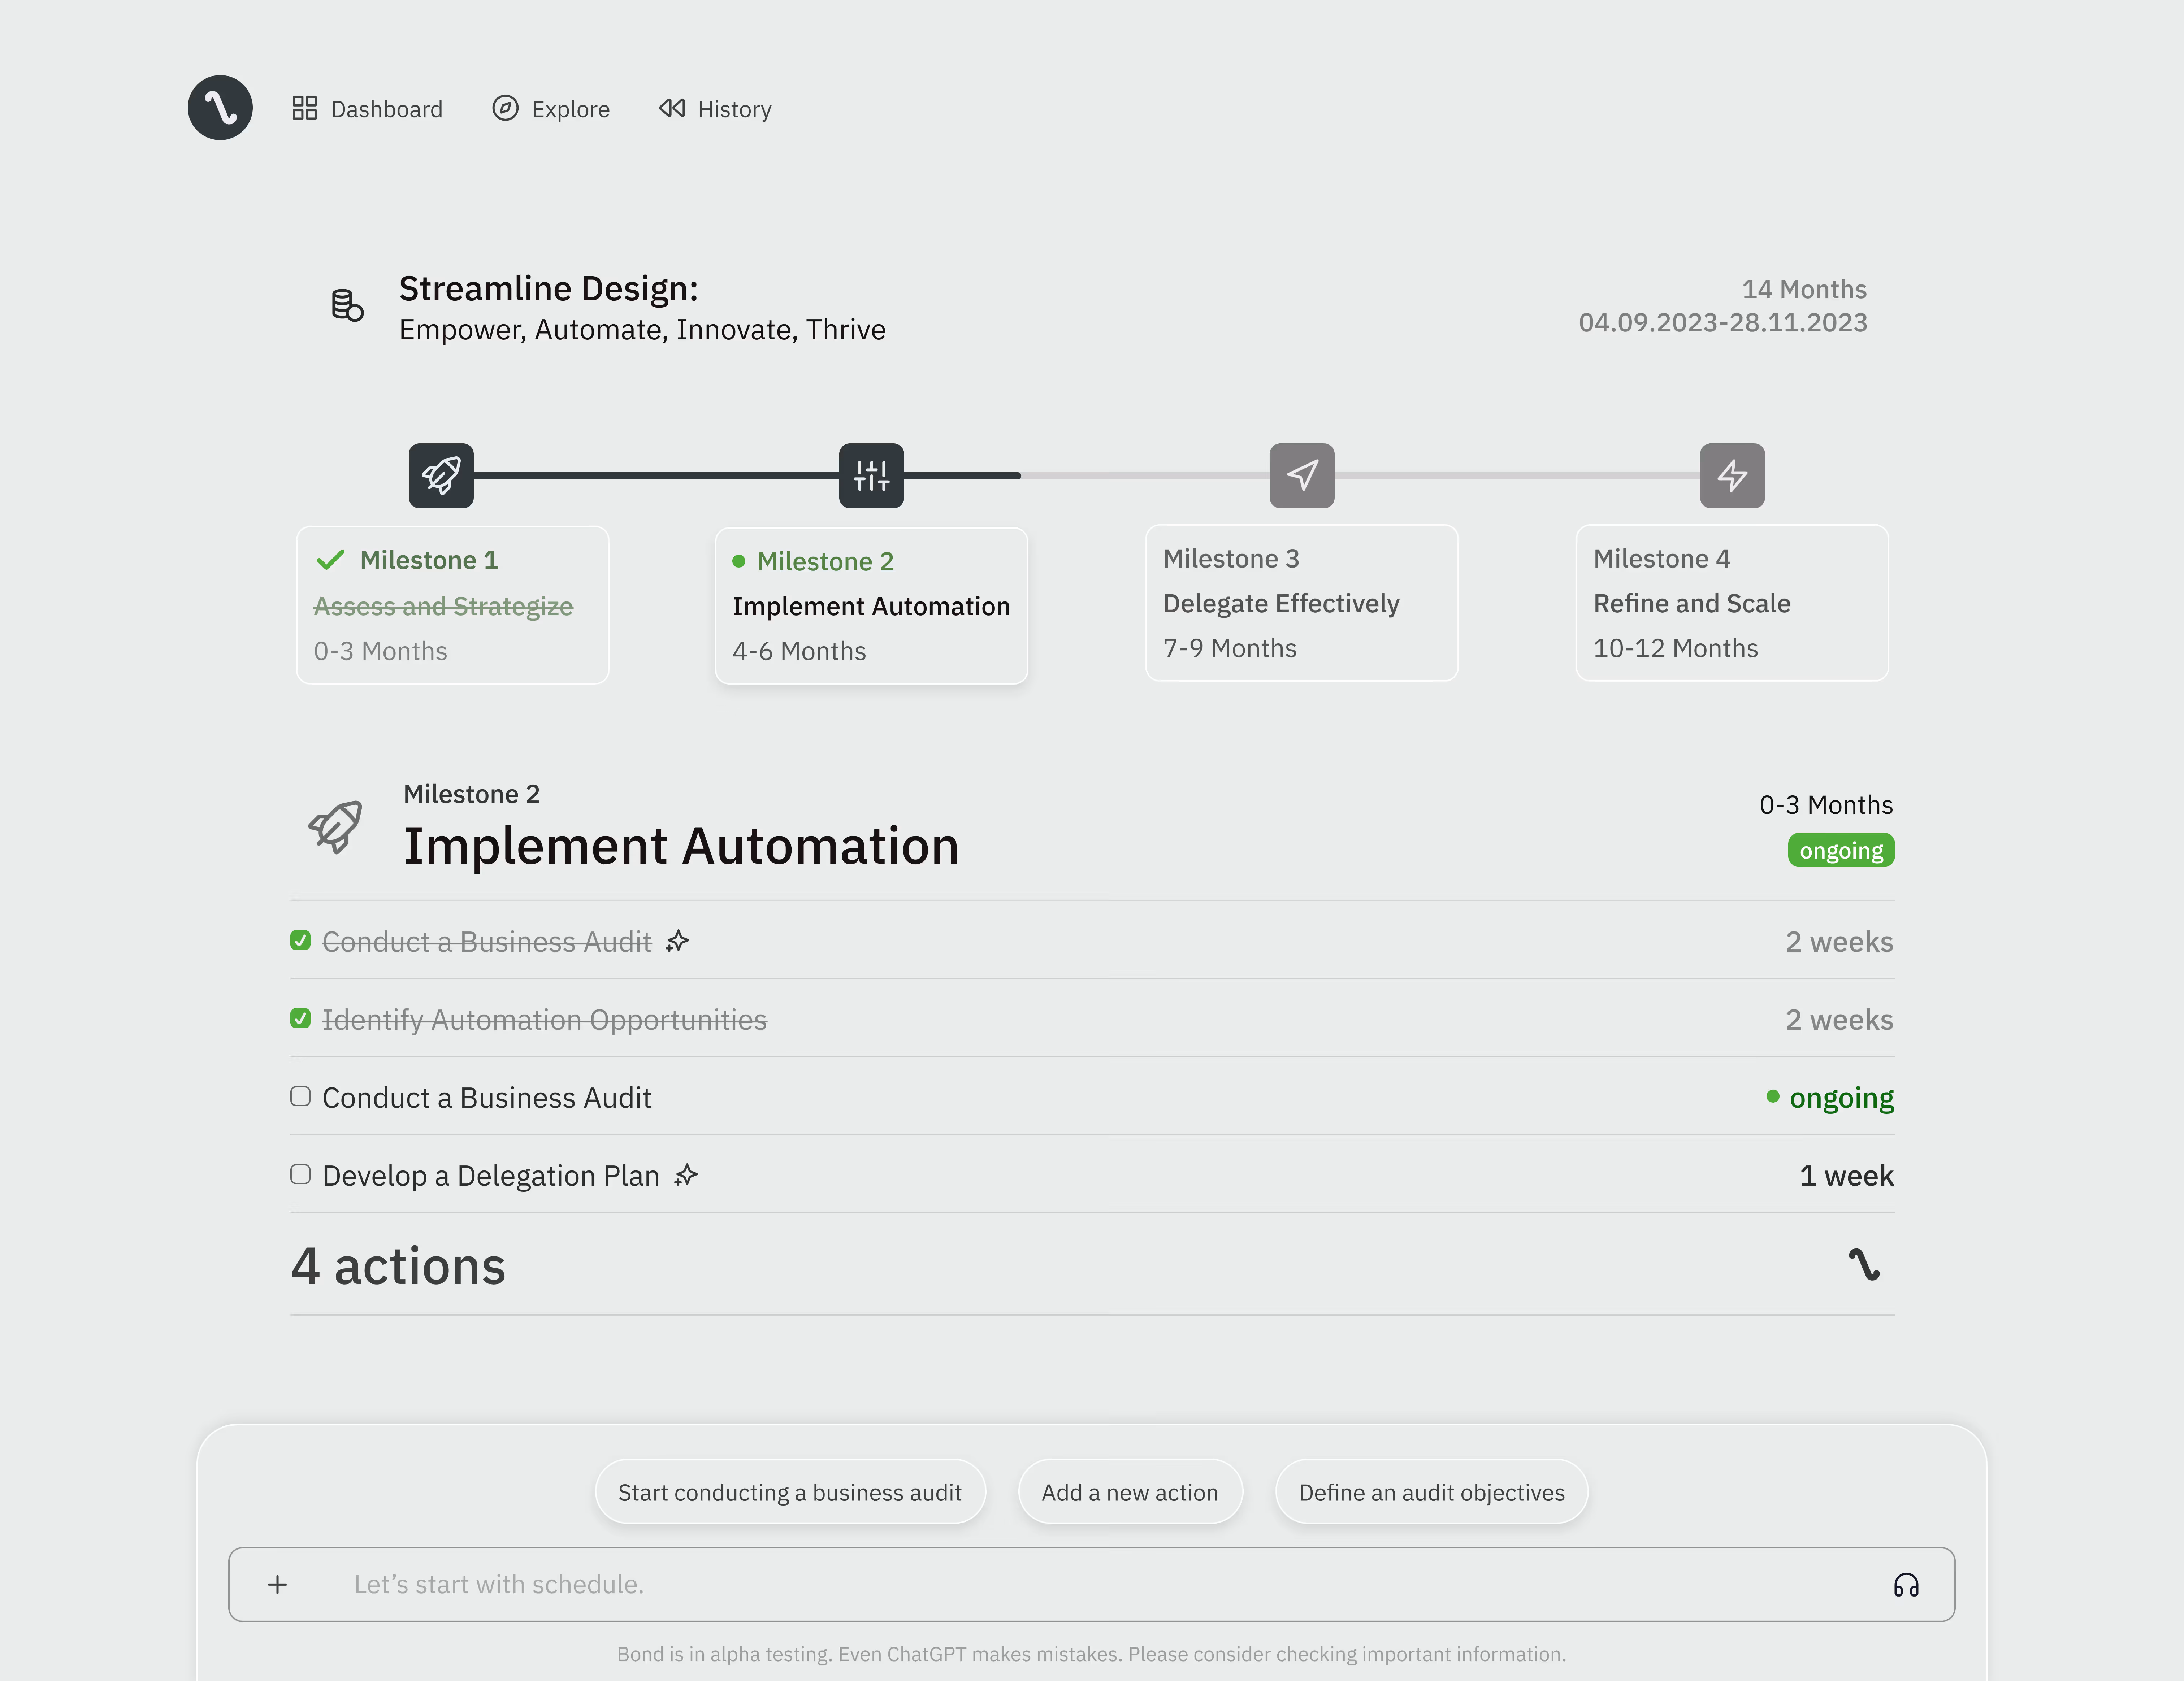Check the Develop a Delegation Plan checkbox
Screen dimensions: 2184x1681
point(300,1175)
